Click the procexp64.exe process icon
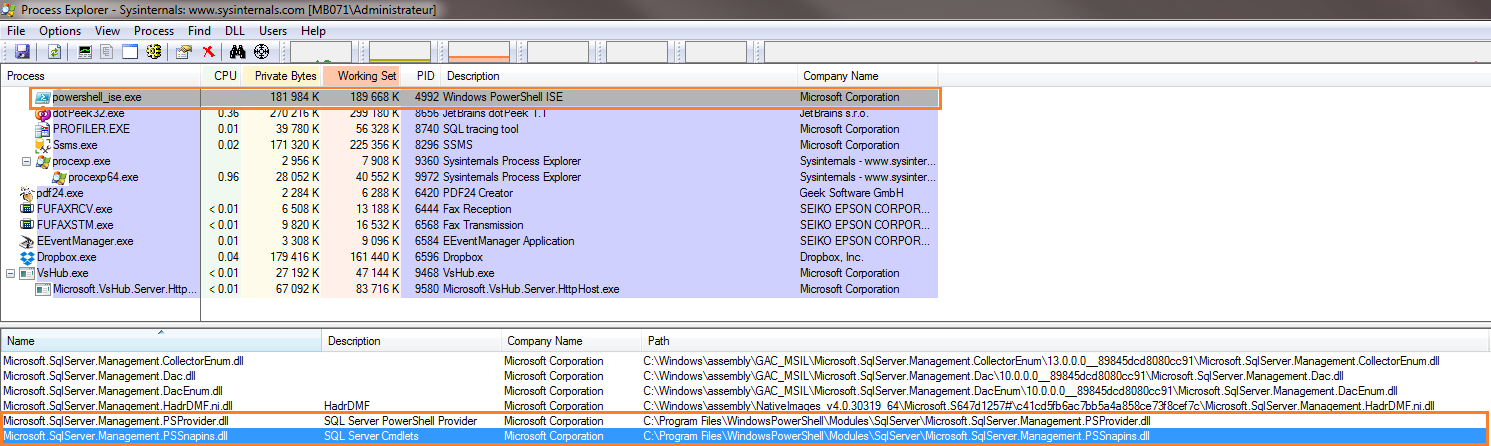The width and height of the screenshot is (1491, 446). (x=59, y=177)
